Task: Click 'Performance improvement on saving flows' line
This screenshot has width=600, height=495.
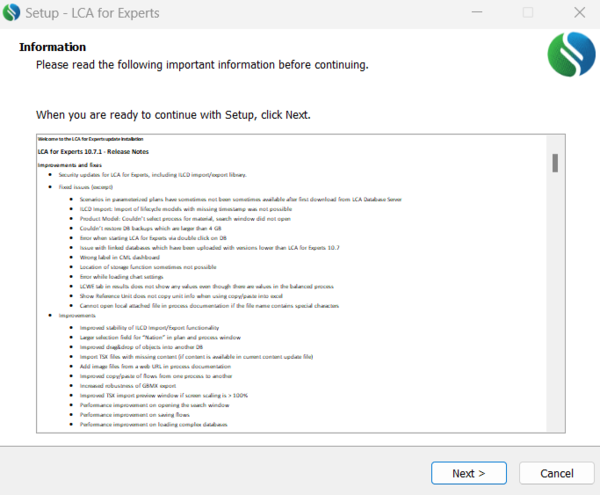Action: tap(134, 415)
